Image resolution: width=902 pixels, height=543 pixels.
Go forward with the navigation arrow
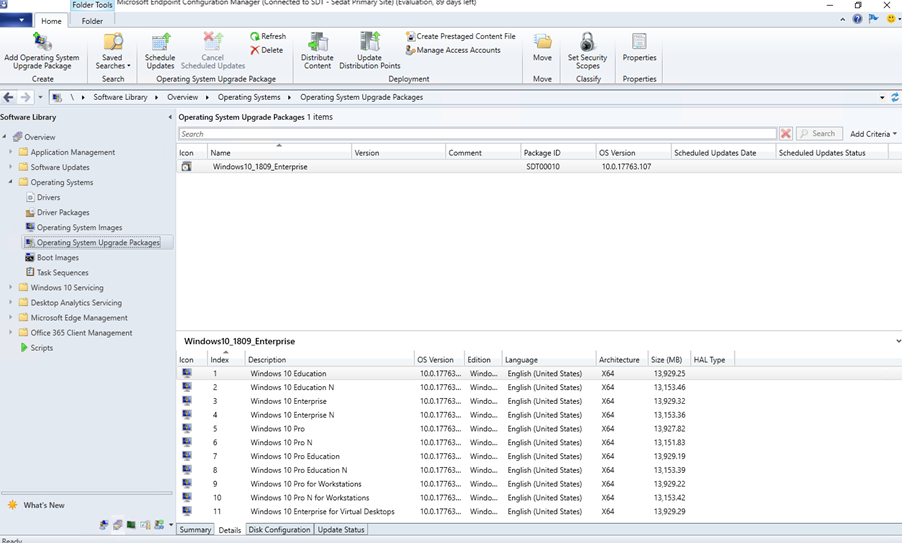pos(25,97)
